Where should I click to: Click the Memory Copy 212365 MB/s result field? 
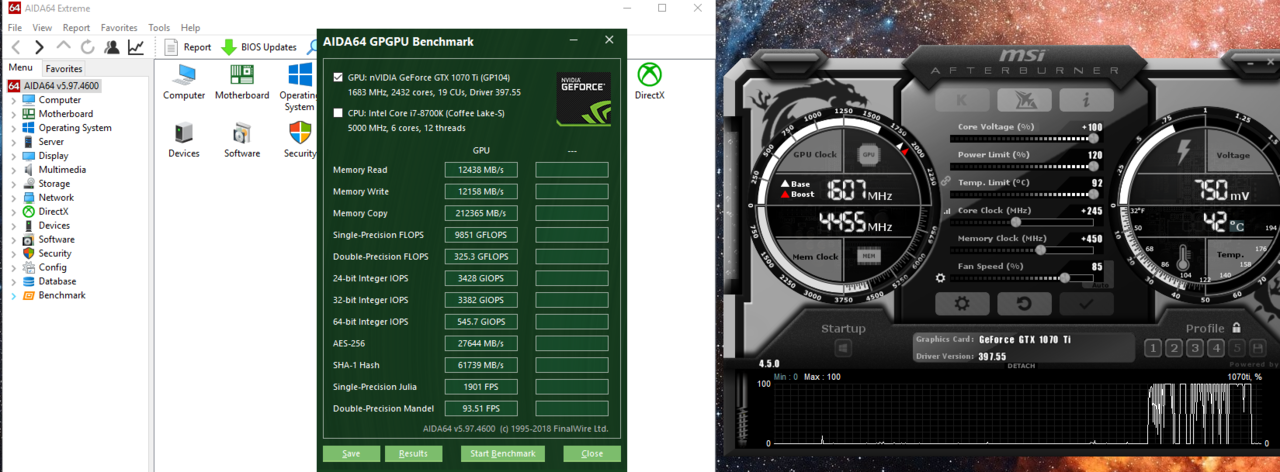pyautogui.click(x=481, y=213)
